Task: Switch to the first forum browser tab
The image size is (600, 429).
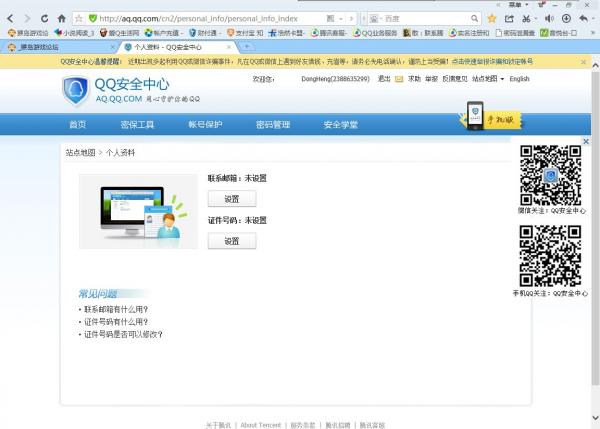Action: [57, 47]
